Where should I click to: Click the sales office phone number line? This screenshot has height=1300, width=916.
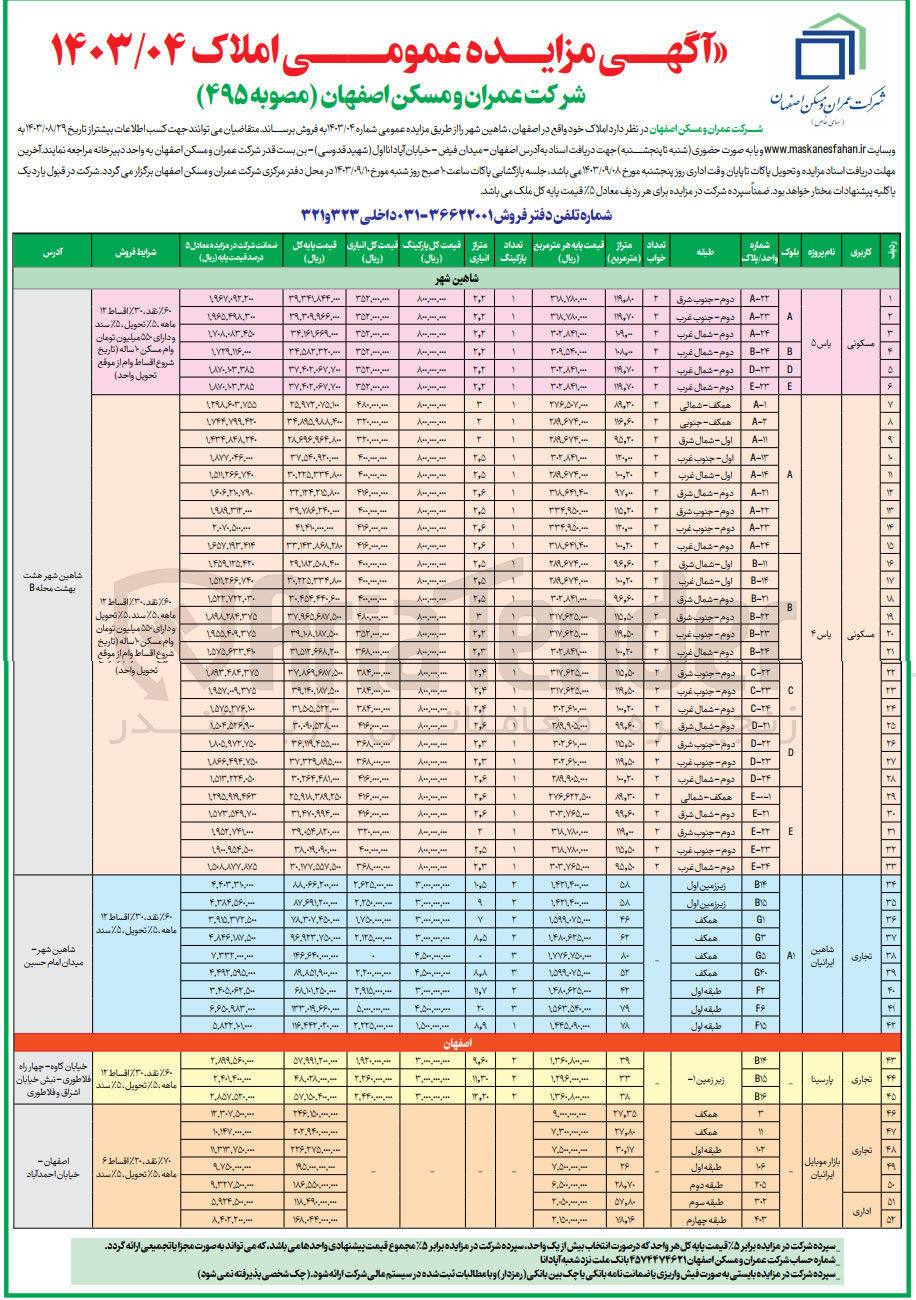455,216
